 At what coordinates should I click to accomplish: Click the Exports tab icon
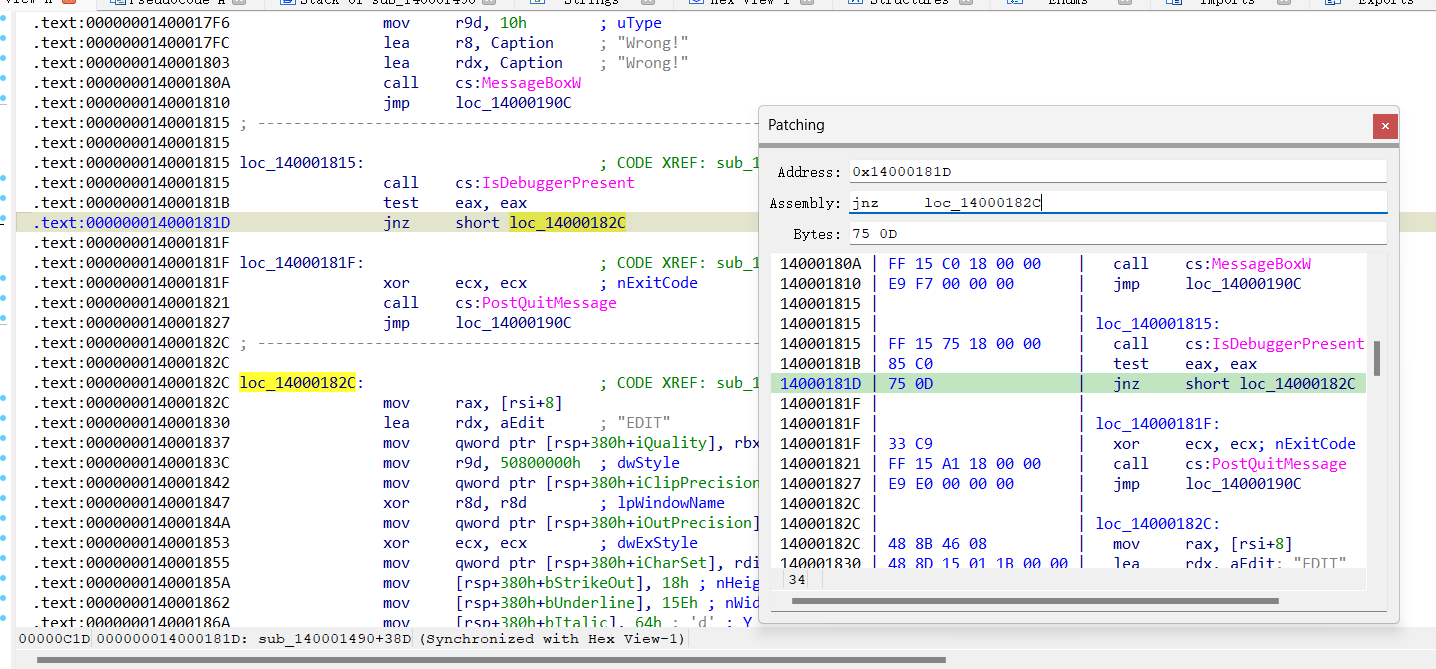1332,3
